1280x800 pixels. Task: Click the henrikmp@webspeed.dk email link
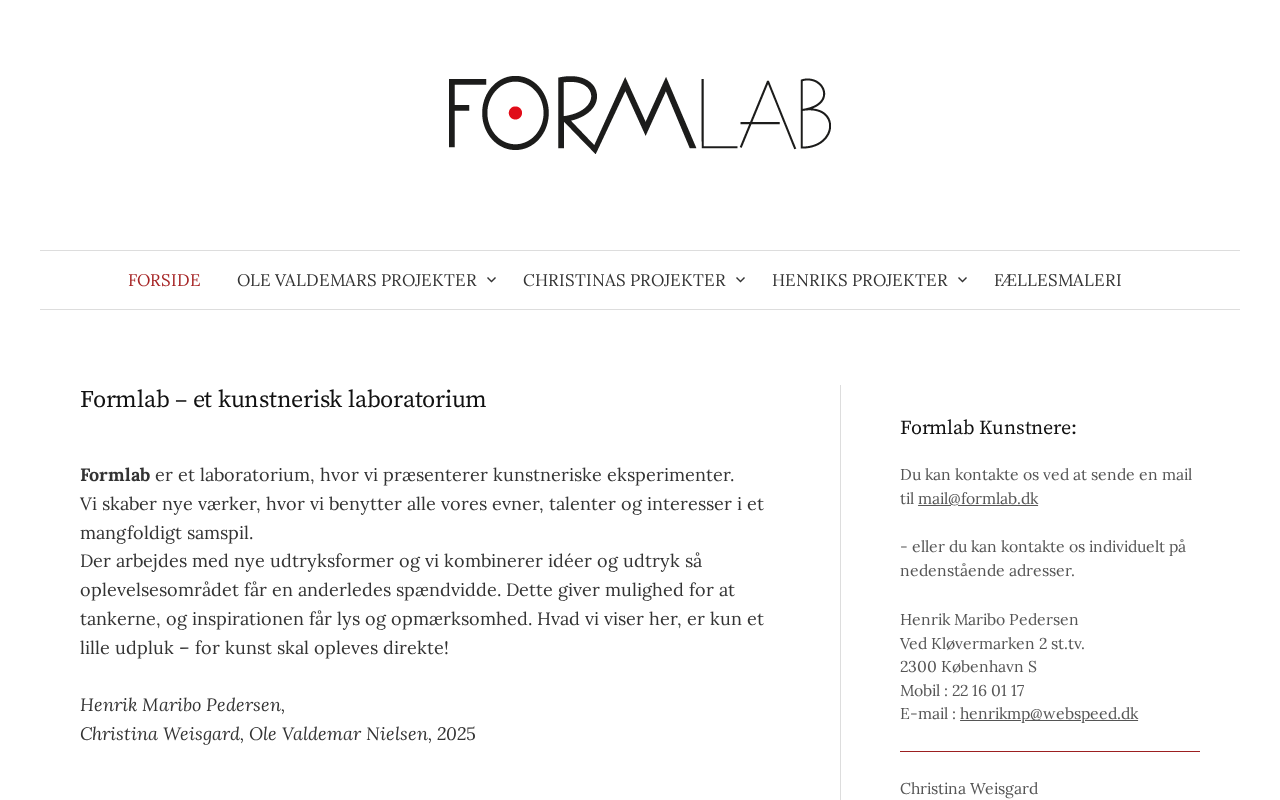click(x=1048, y=713)
